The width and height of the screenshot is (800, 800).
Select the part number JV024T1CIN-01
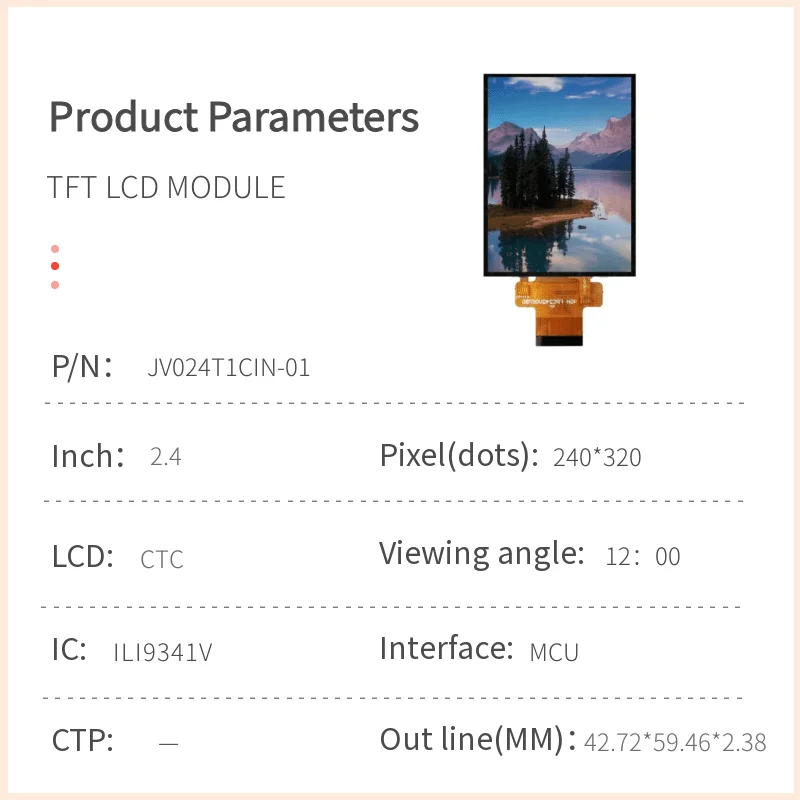[228, 368]
